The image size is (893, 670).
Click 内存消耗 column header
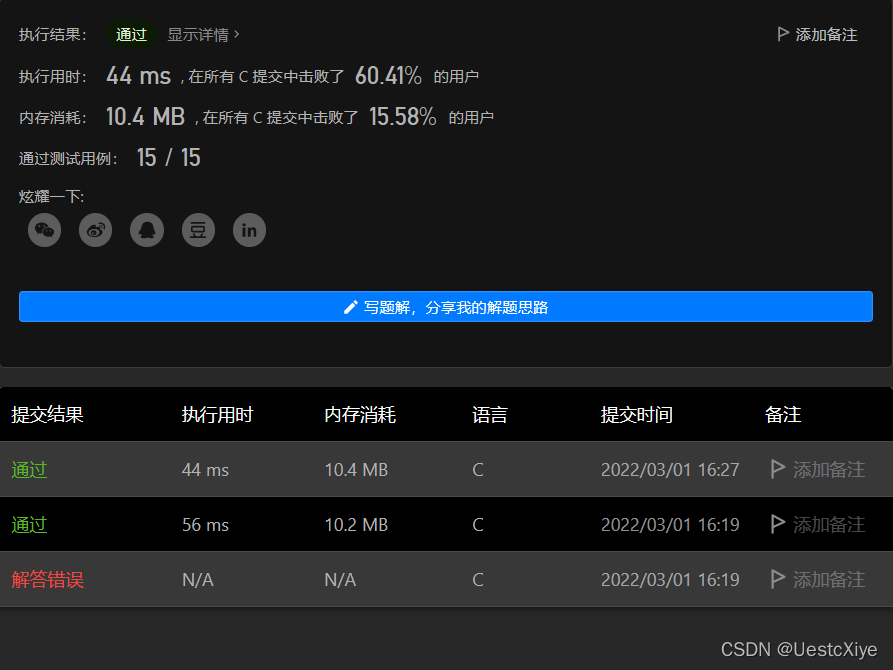360,415
